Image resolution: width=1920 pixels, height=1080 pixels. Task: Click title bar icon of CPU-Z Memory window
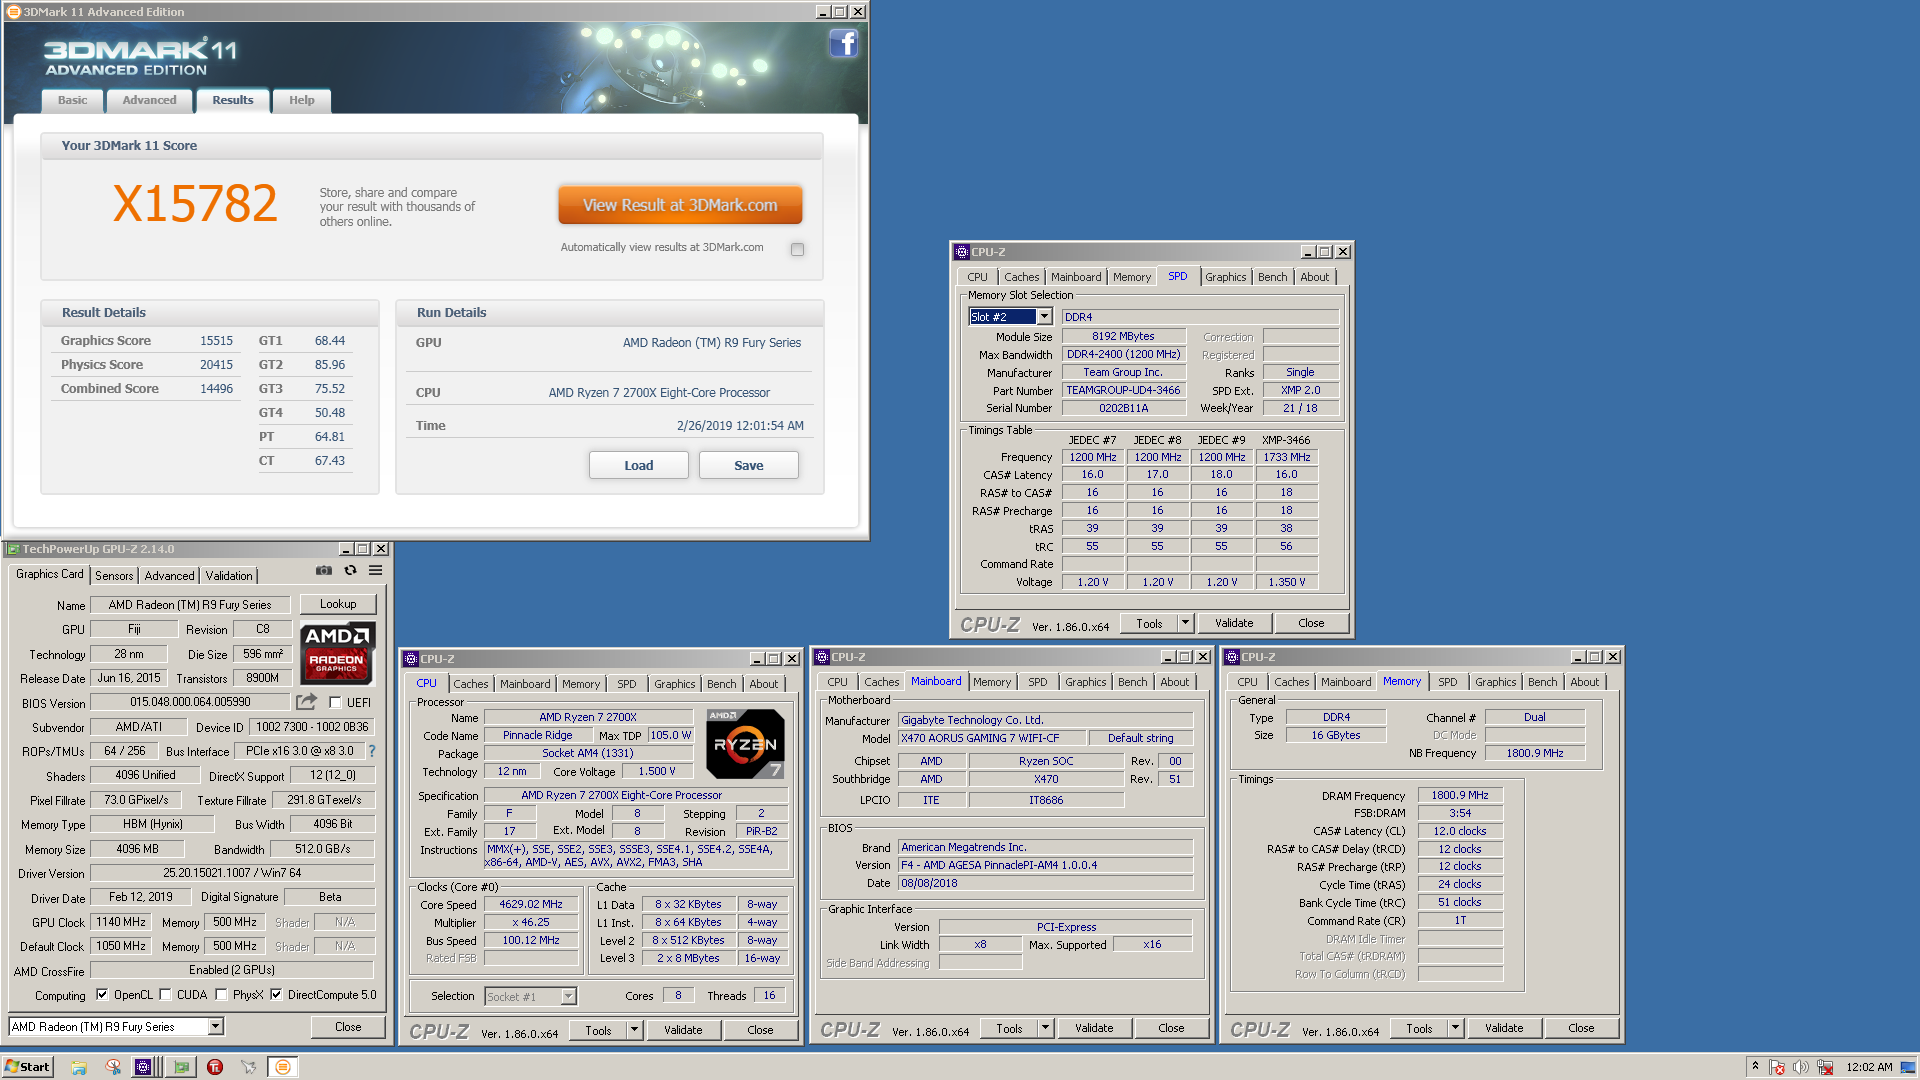tap(1232, 657)
